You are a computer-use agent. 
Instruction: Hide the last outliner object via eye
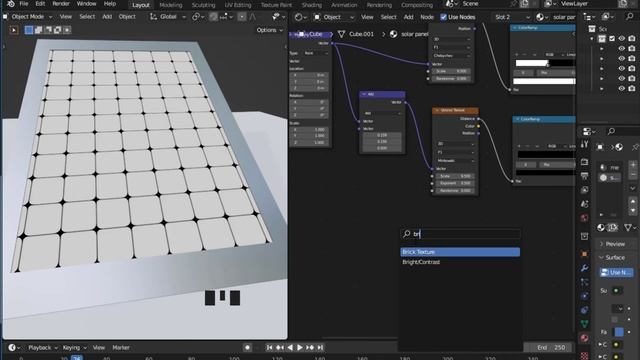621,88
